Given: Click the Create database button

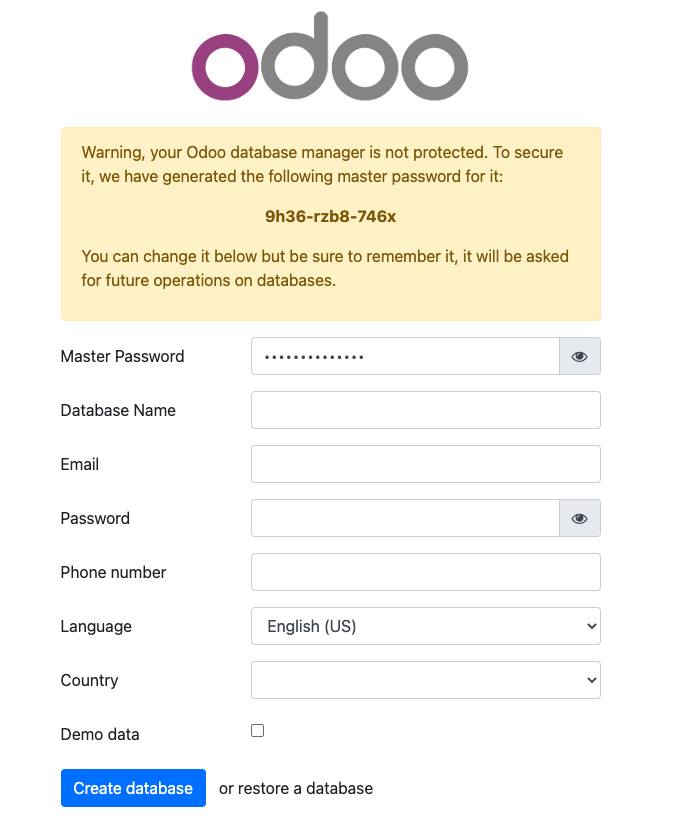Looking at the screenshot, I should pyautogui.click(x=133, y=787).
